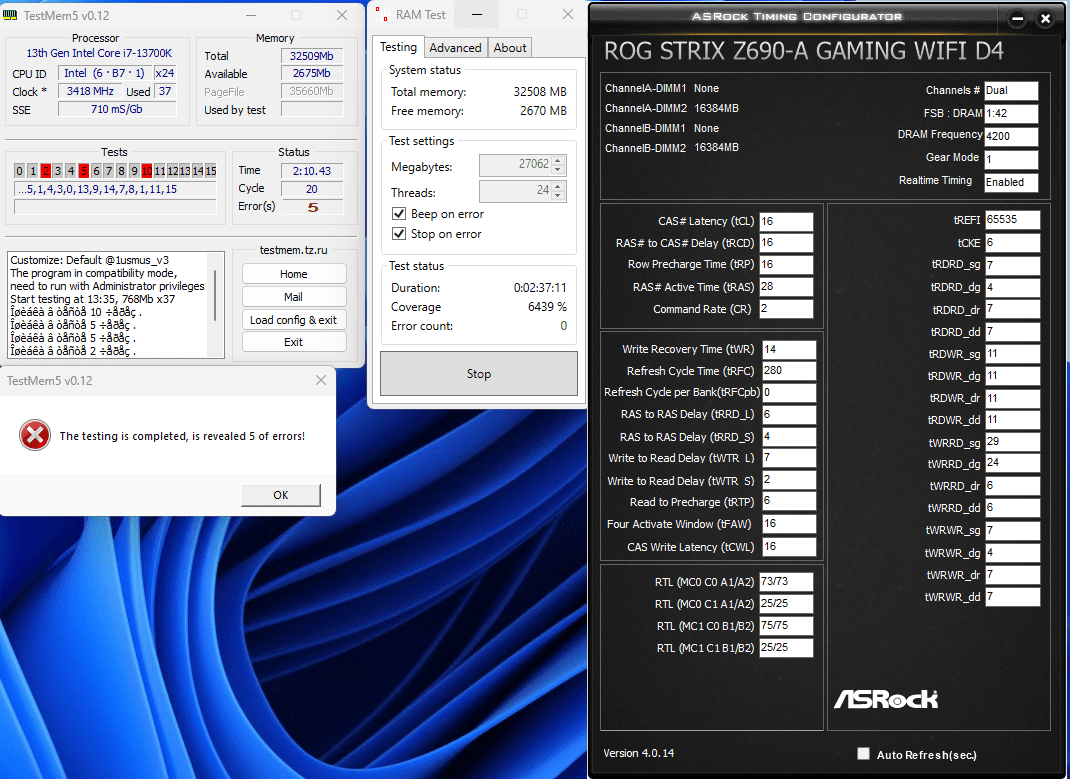Click the red error icon in TestMem5 dialog
1070x779 pixels.
coord(34,435)
